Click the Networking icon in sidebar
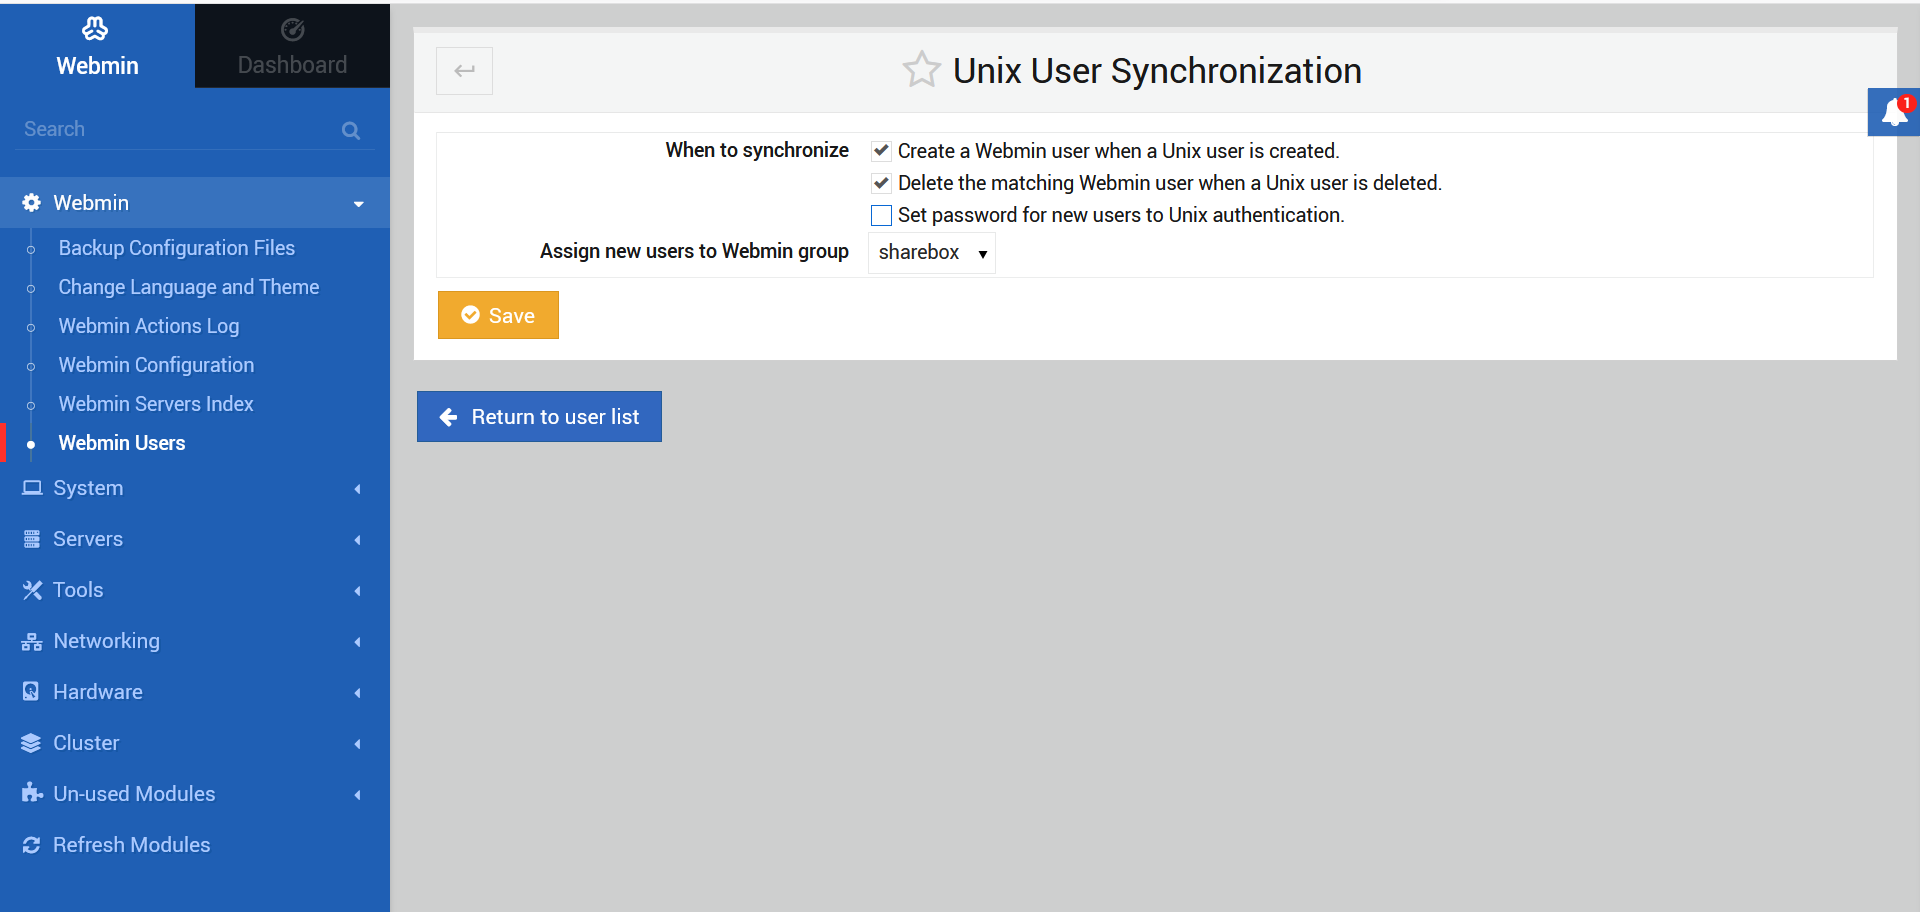The image size is (1920, 912). pyautogui.click(x=32, y=641)
